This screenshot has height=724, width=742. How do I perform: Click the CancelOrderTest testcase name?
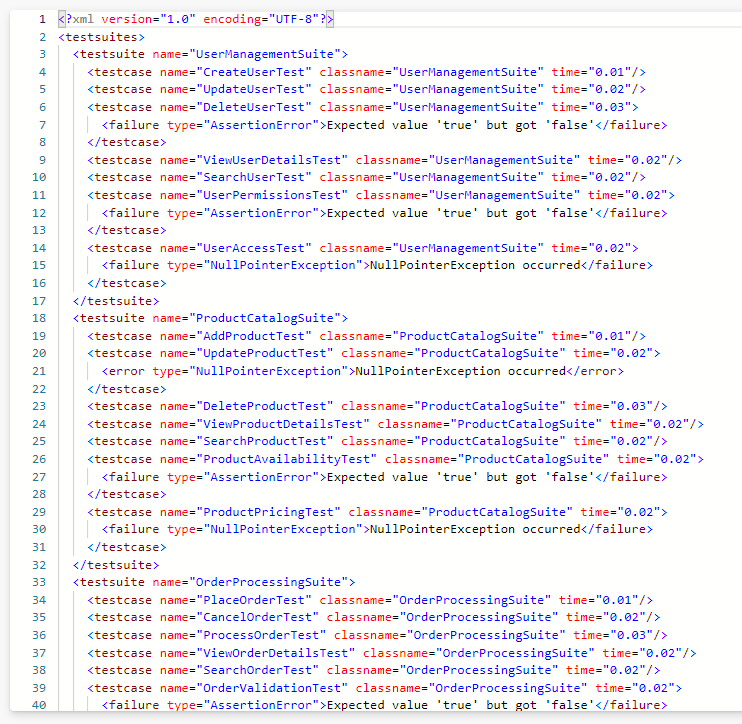pos(257,618)
